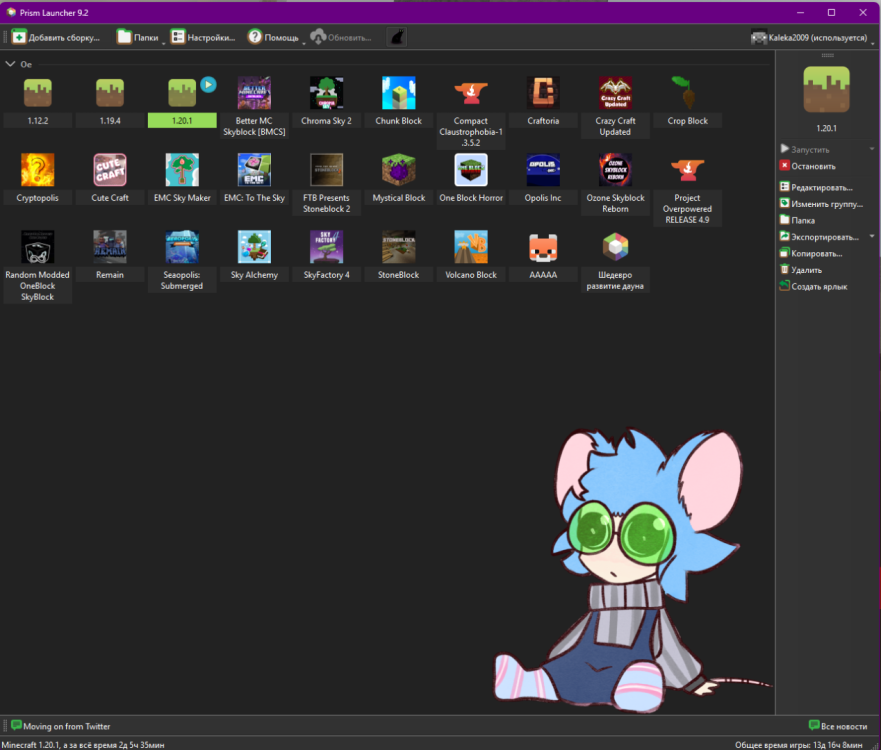Collapse the Ое instance group
881x750 pixels.
tap(10, 64)
